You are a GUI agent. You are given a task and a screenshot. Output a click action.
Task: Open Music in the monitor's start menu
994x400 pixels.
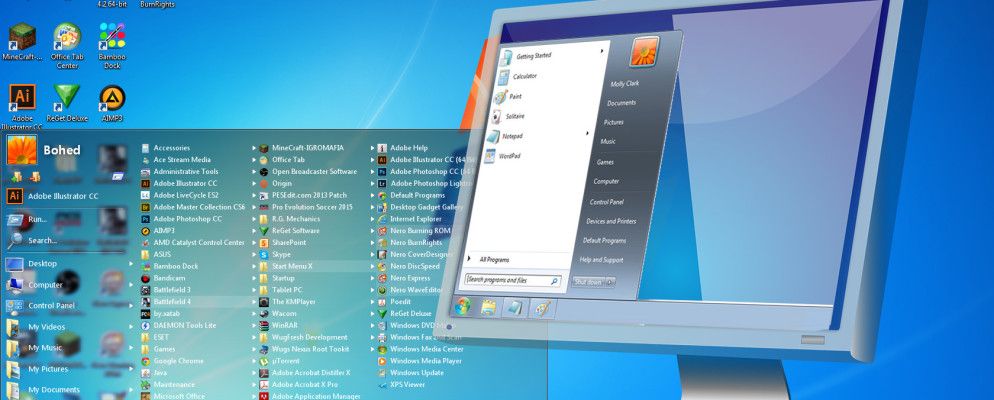tap(608, 141)
